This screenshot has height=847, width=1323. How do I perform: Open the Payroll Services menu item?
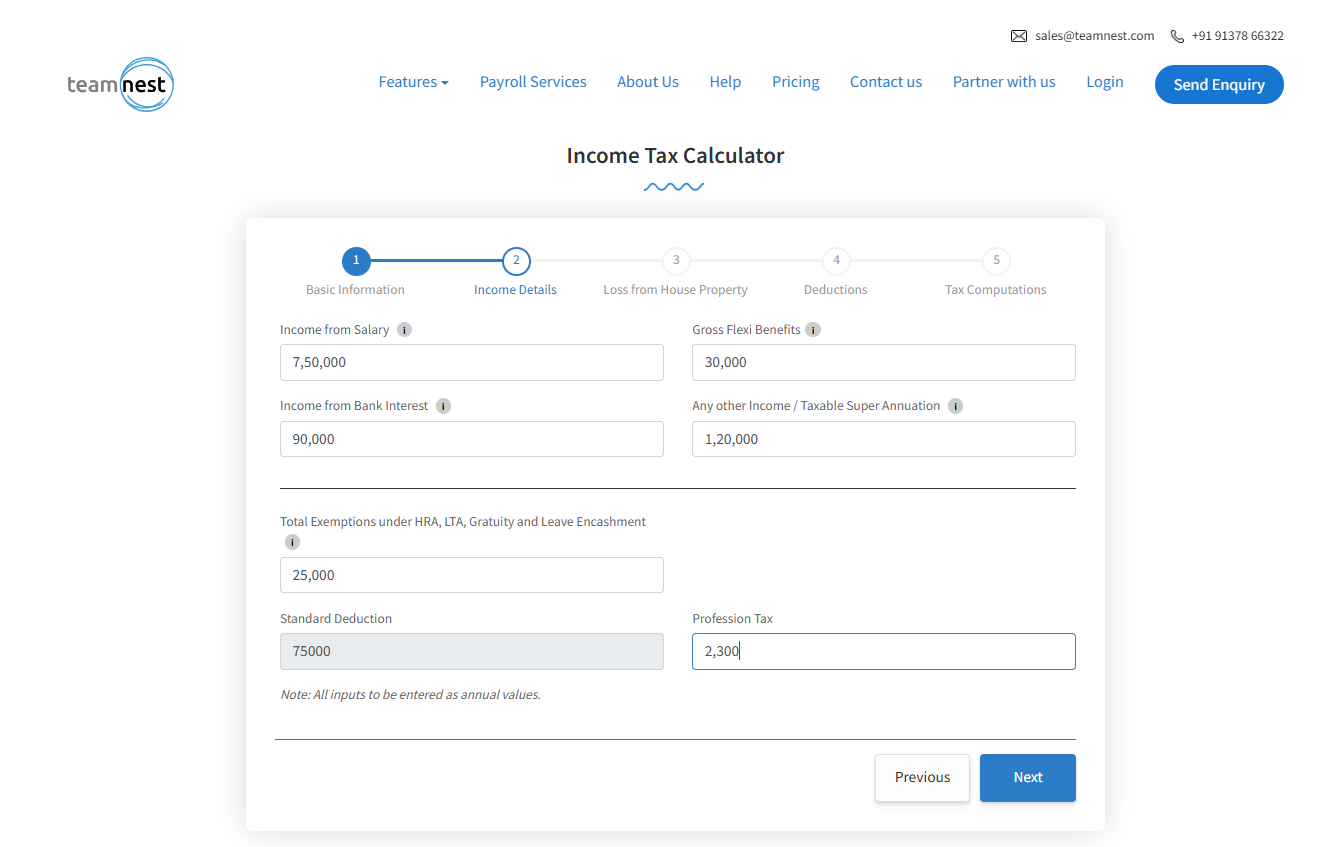point(533,82)
